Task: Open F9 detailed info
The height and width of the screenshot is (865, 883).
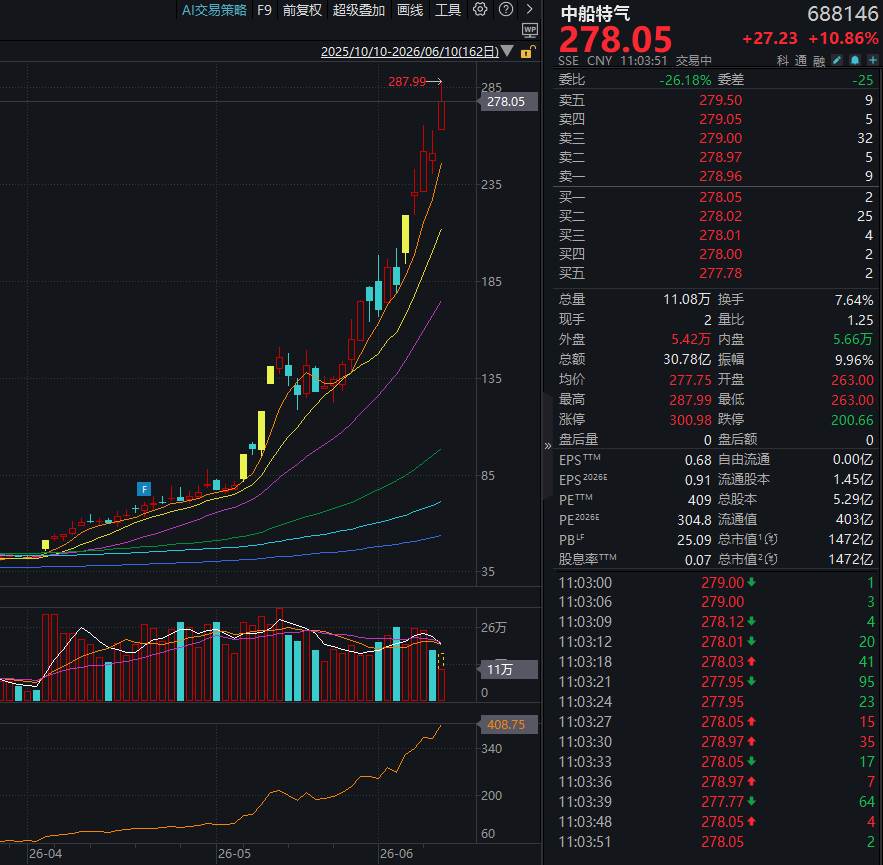Action: tap(264, 10)
